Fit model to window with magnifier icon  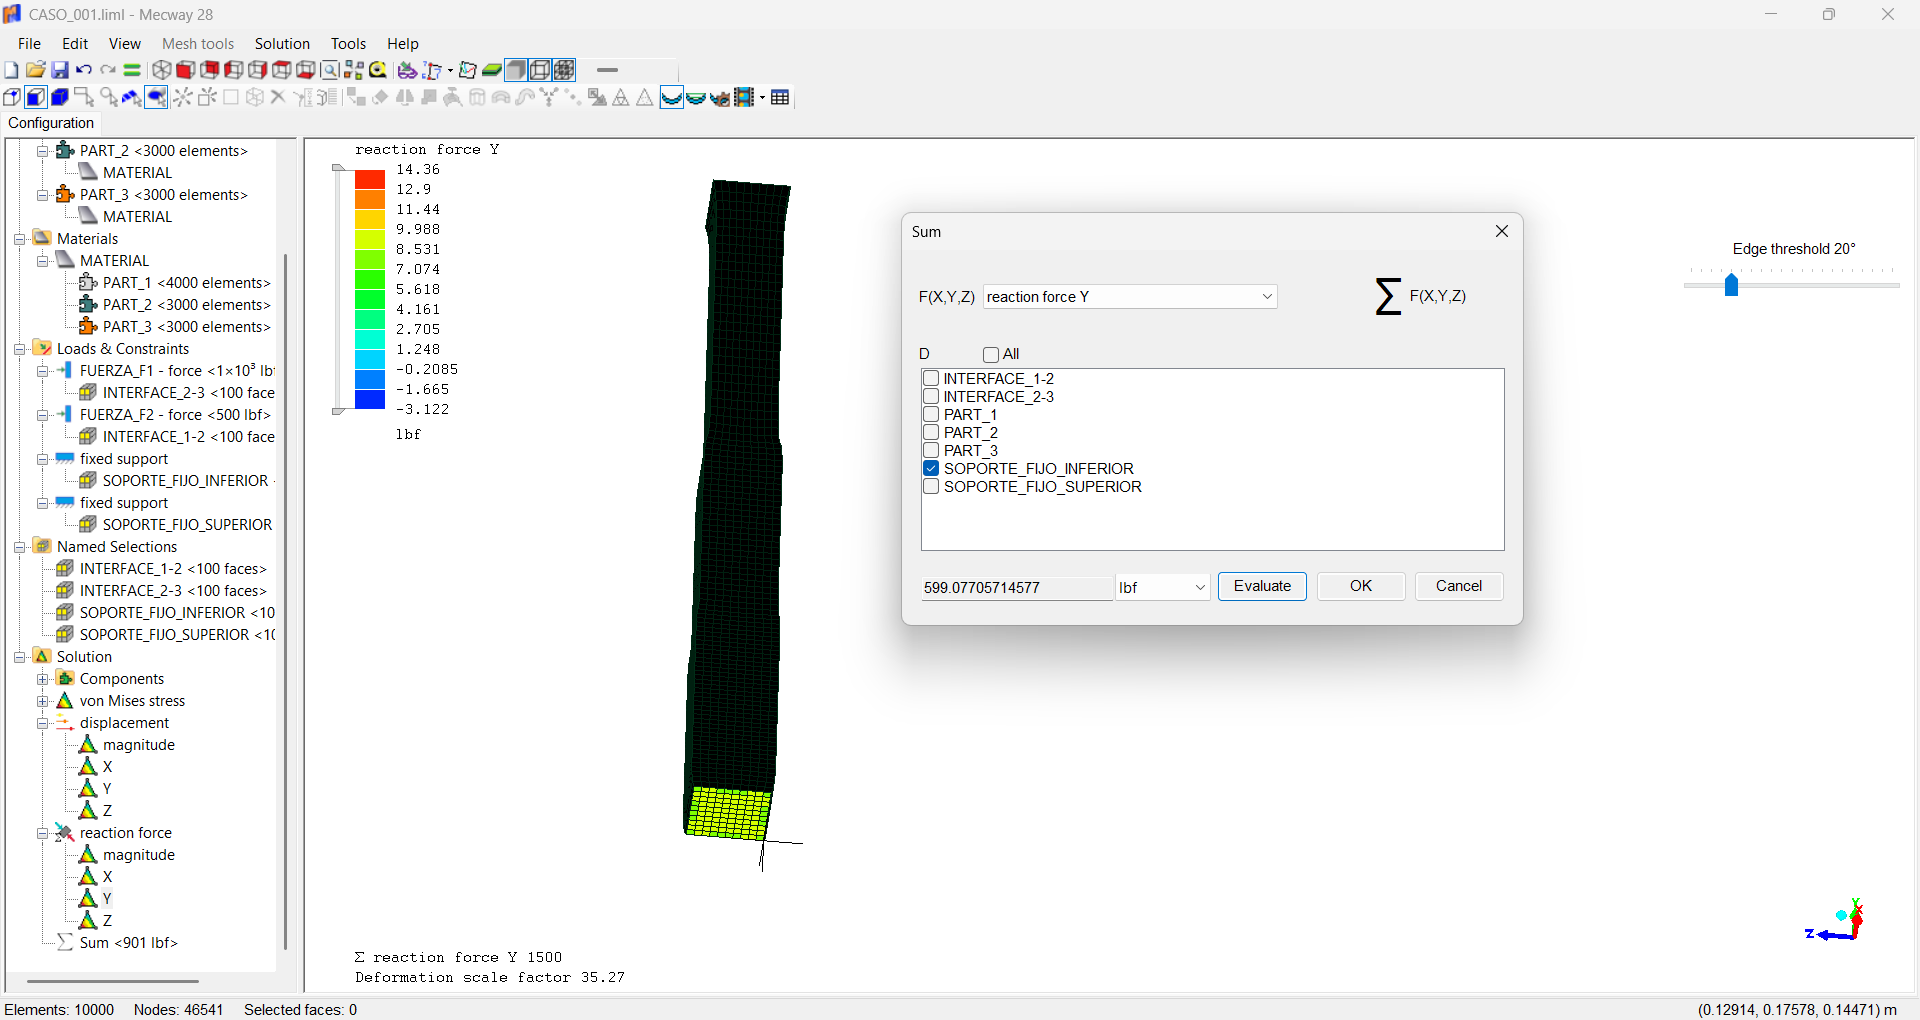click(330, 70)
